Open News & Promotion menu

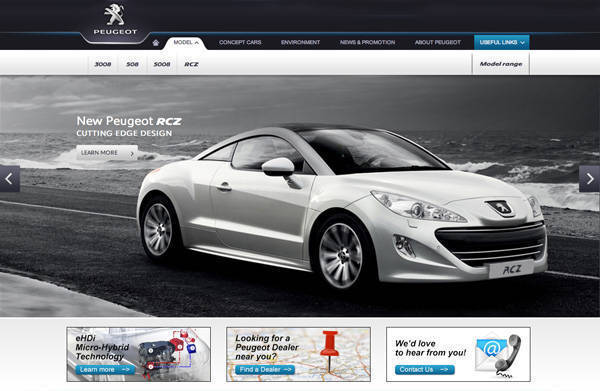pos(367,42)
